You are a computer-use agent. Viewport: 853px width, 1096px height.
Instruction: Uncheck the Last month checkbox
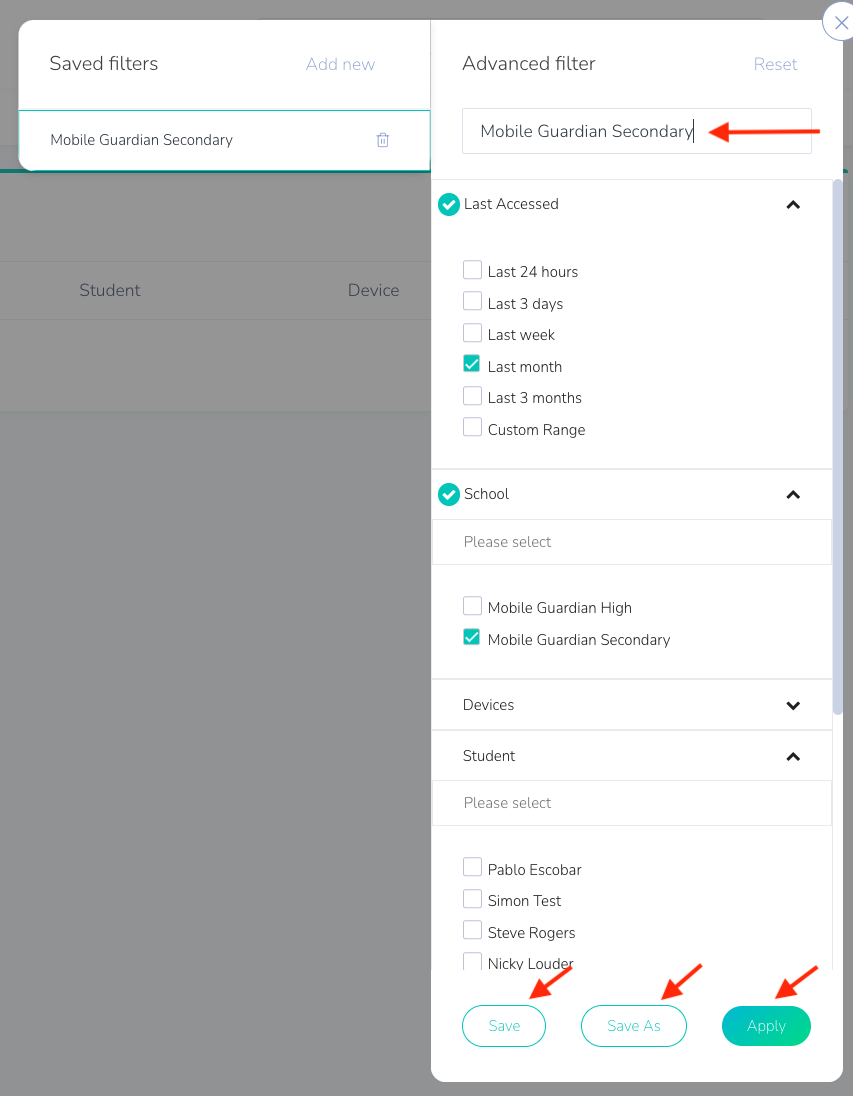(472, 365)
